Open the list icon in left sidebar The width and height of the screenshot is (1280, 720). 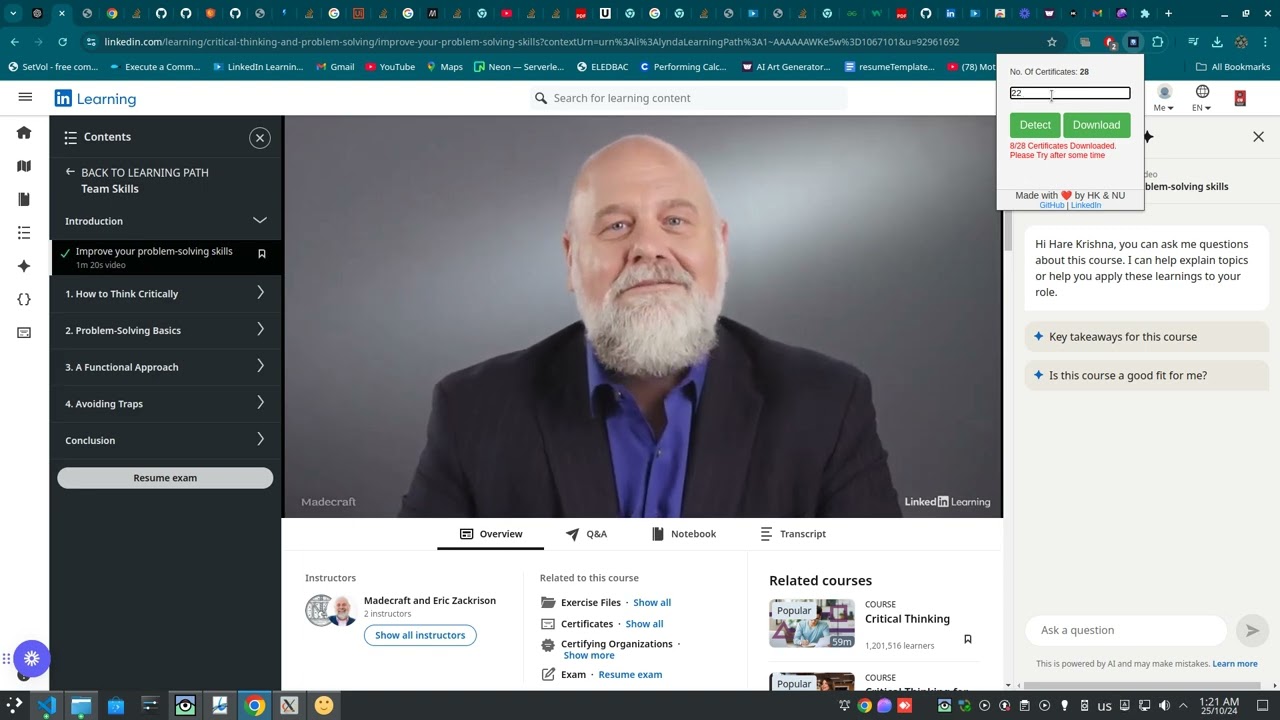(24, 232)
